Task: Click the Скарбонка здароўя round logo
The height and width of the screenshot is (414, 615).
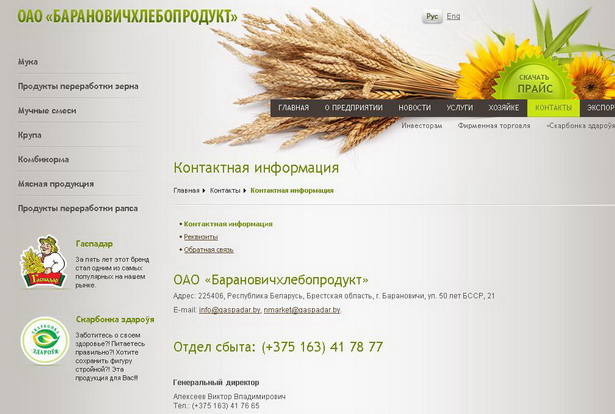Action: click(43, 340)
